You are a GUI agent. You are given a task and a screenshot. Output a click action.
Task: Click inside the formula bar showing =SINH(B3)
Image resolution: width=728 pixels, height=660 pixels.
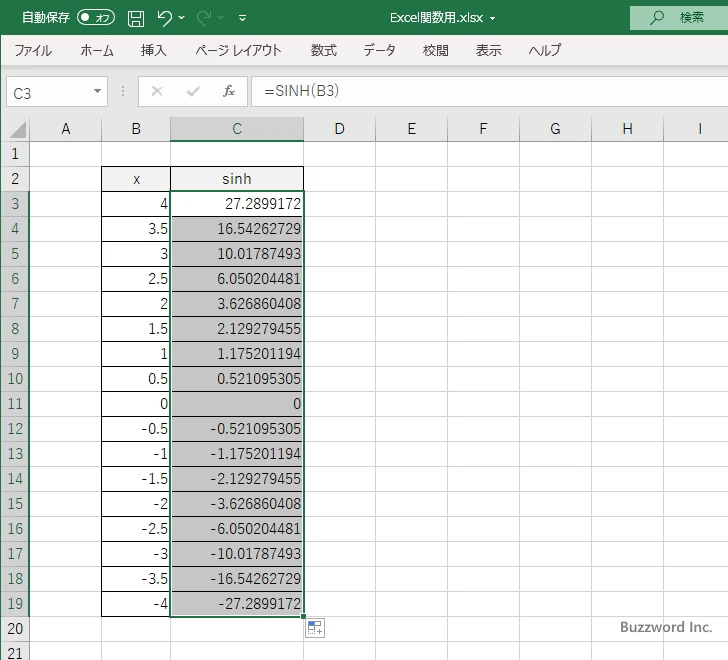489,91
